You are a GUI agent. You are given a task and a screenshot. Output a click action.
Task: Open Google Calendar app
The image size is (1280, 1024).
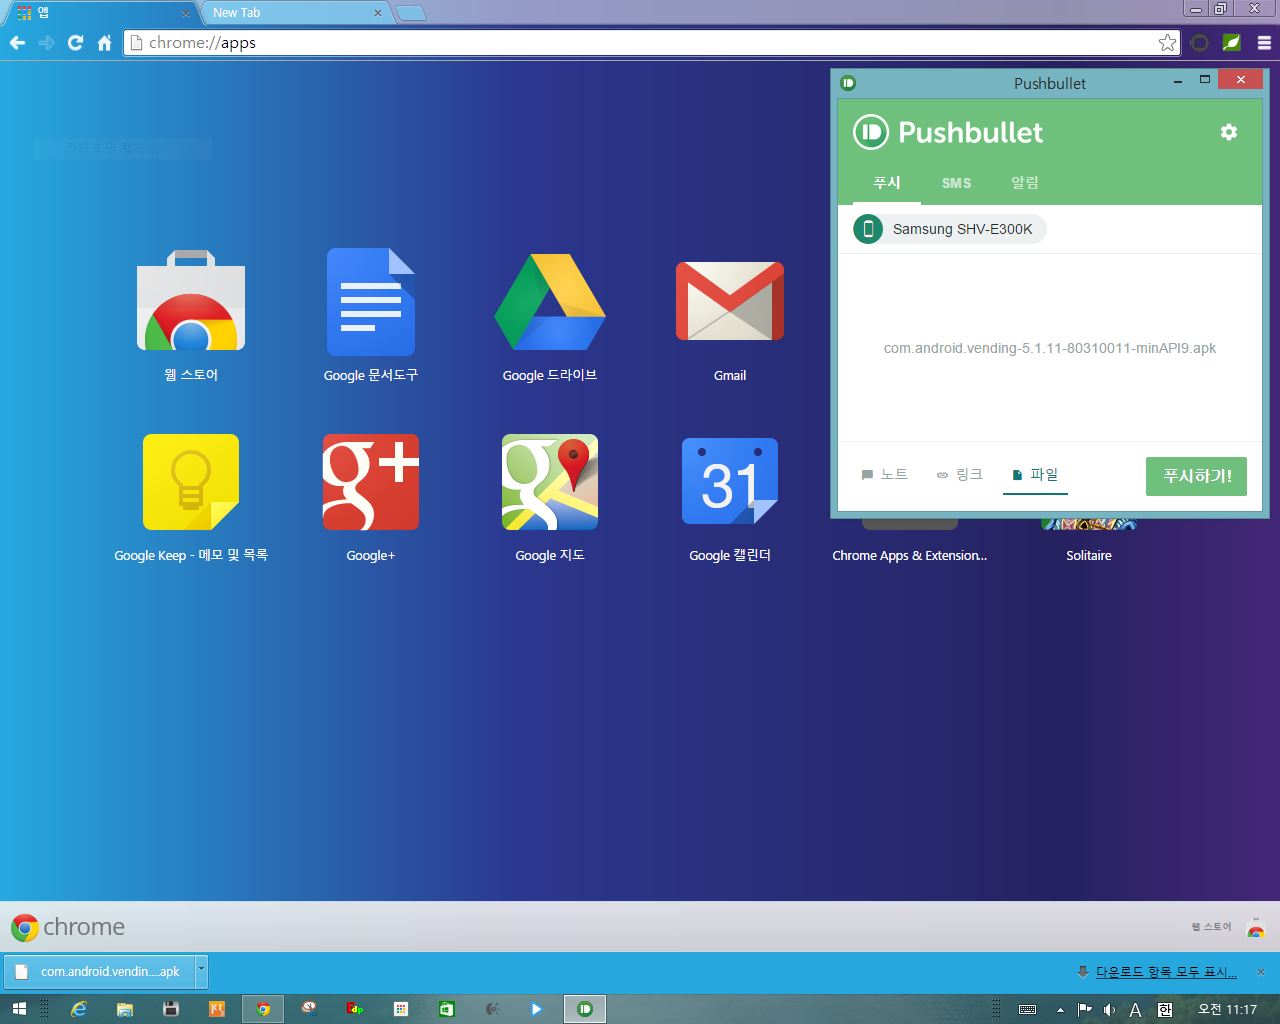[x=729, y=482]
